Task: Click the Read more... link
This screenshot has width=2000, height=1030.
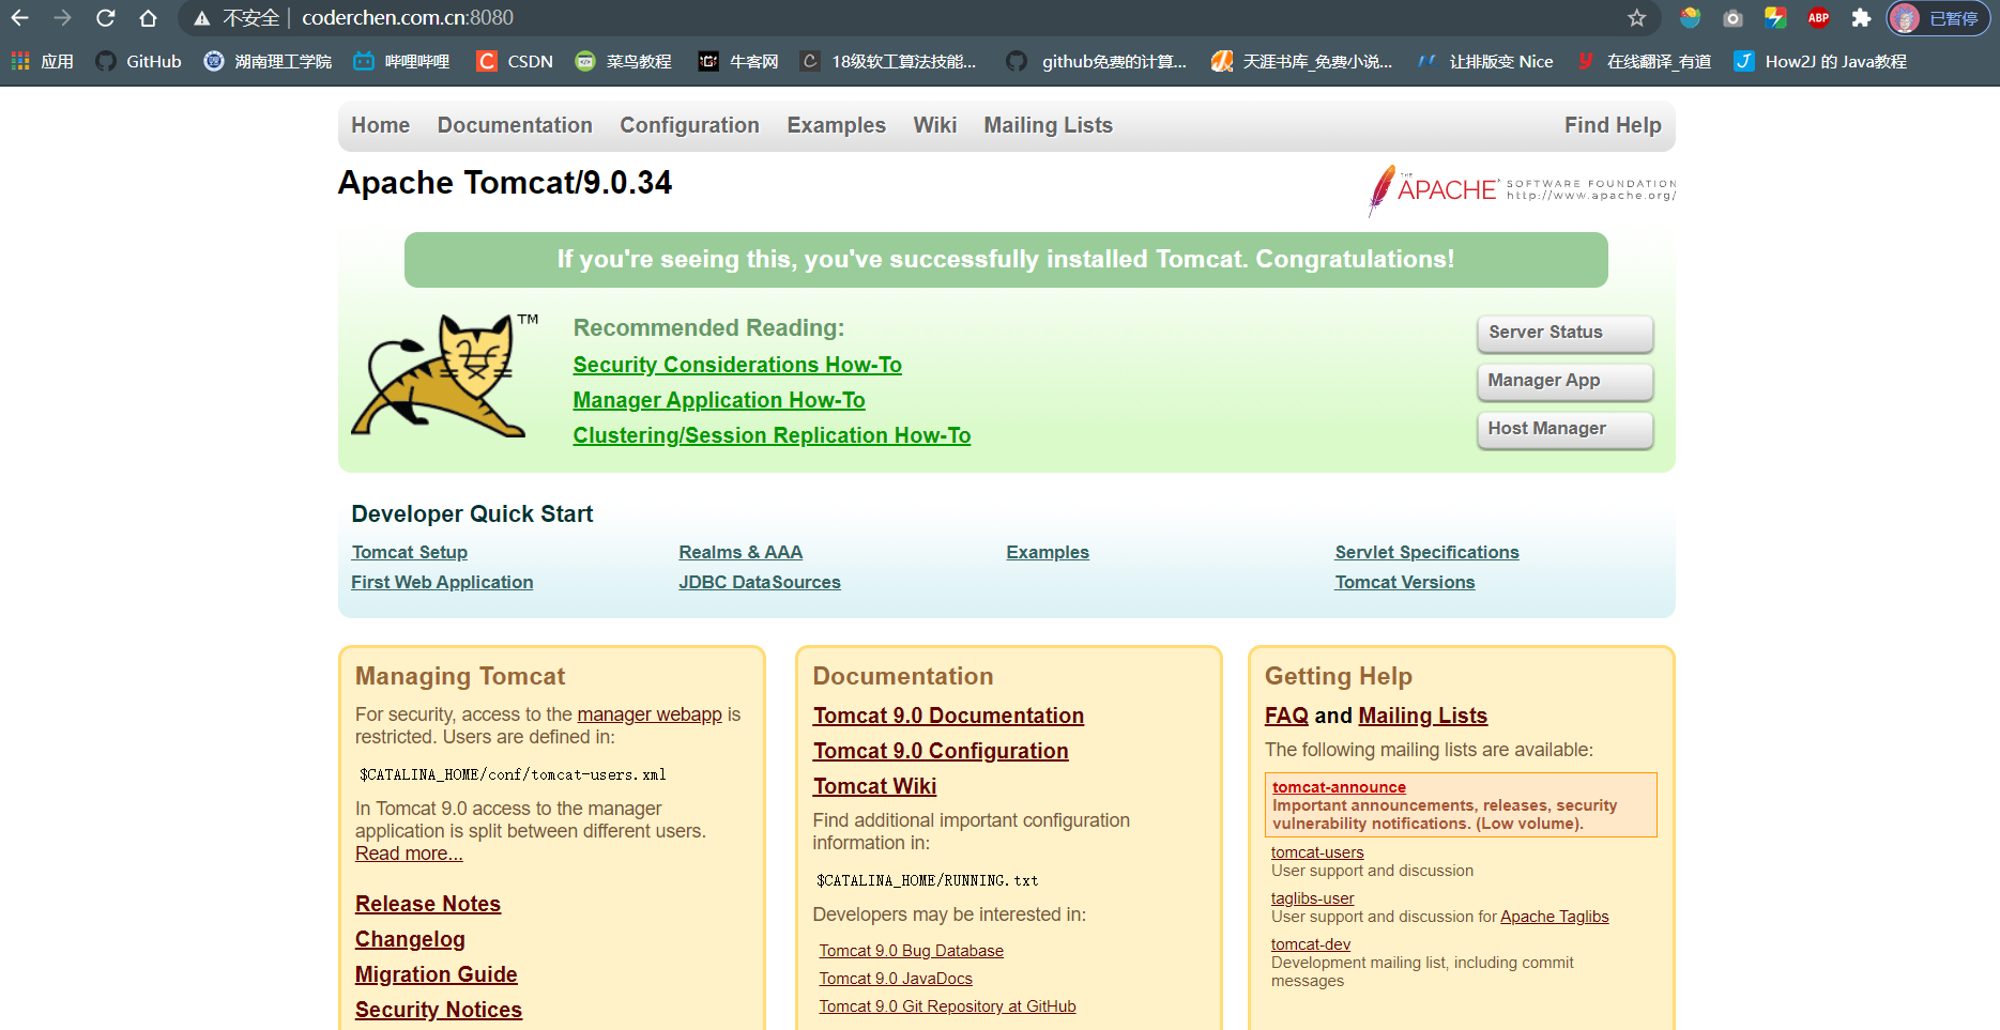Action: point(408,853)
